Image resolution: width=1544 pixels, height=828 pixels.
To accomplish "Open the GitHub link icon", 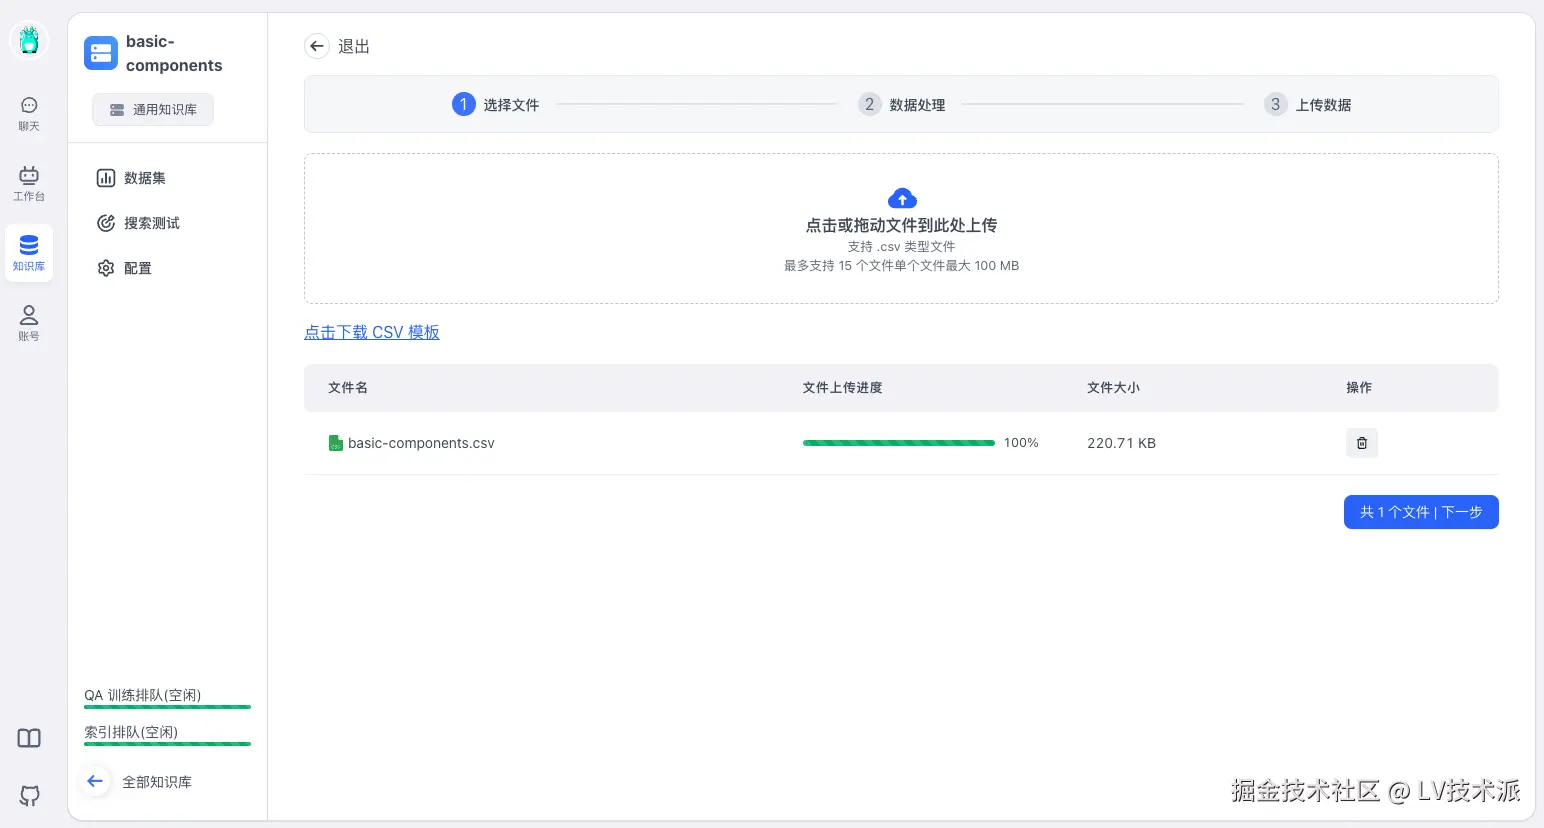I will pos(29,795).
